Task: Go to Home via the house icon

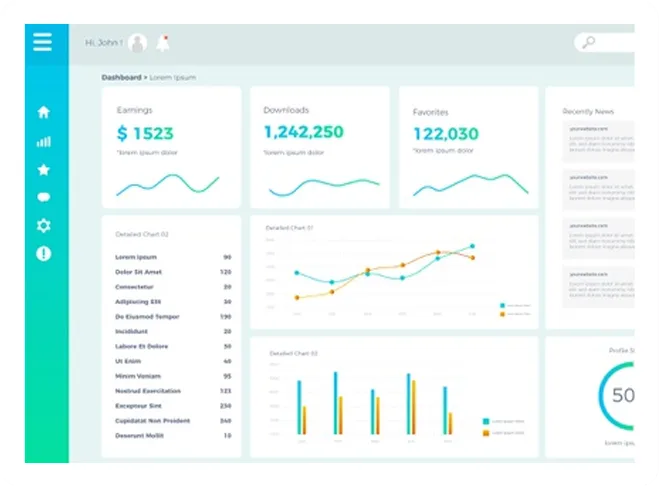Action: coord(44,112)
